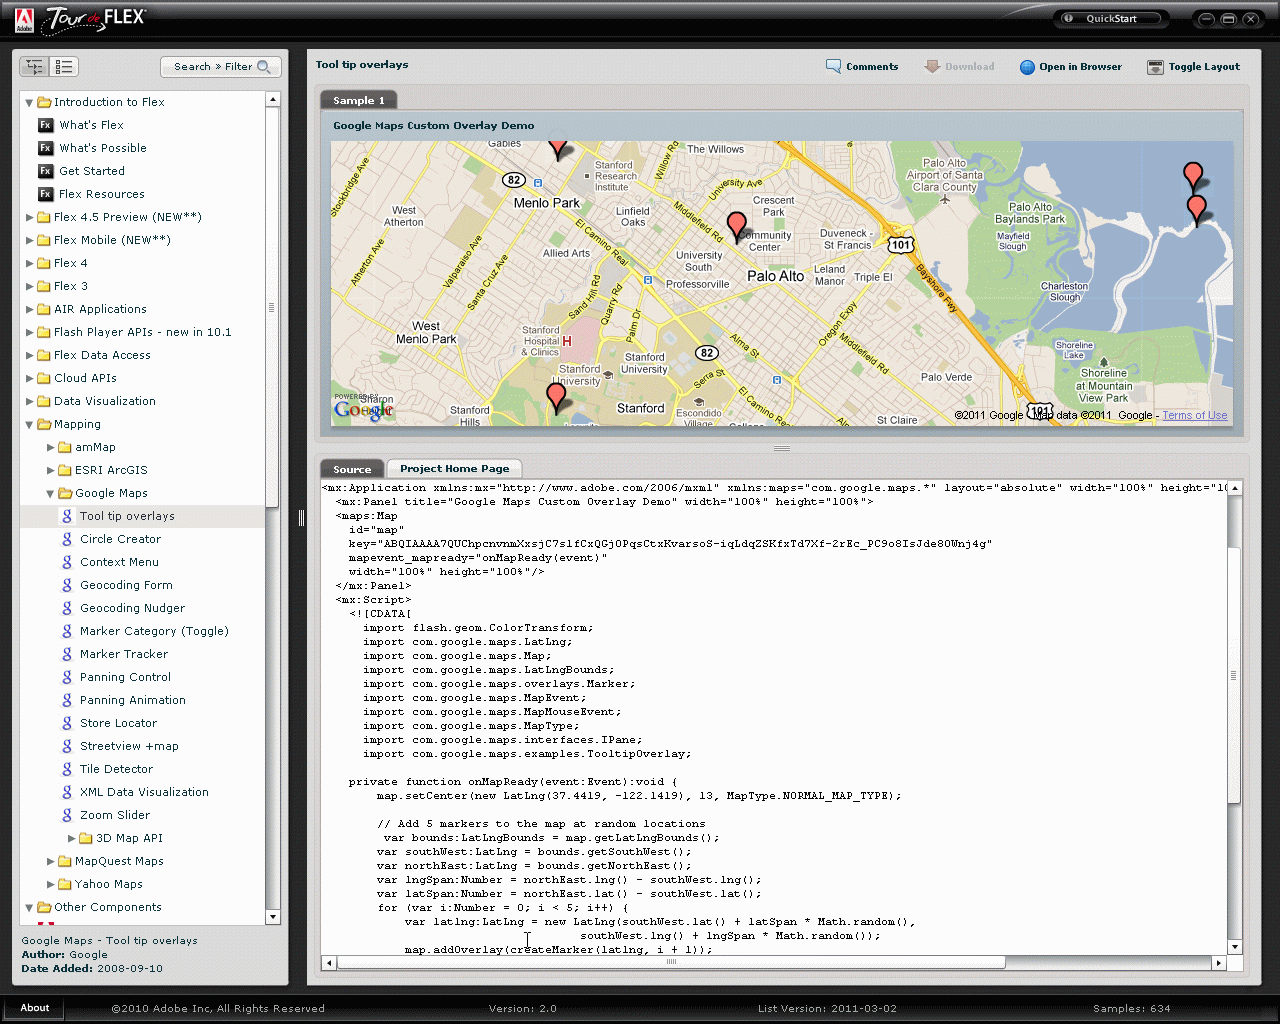Viewport: 1280px width, 1024px height.
Task: Expand the Flex 4.5 Preview folder
Action: pos(30,217)
